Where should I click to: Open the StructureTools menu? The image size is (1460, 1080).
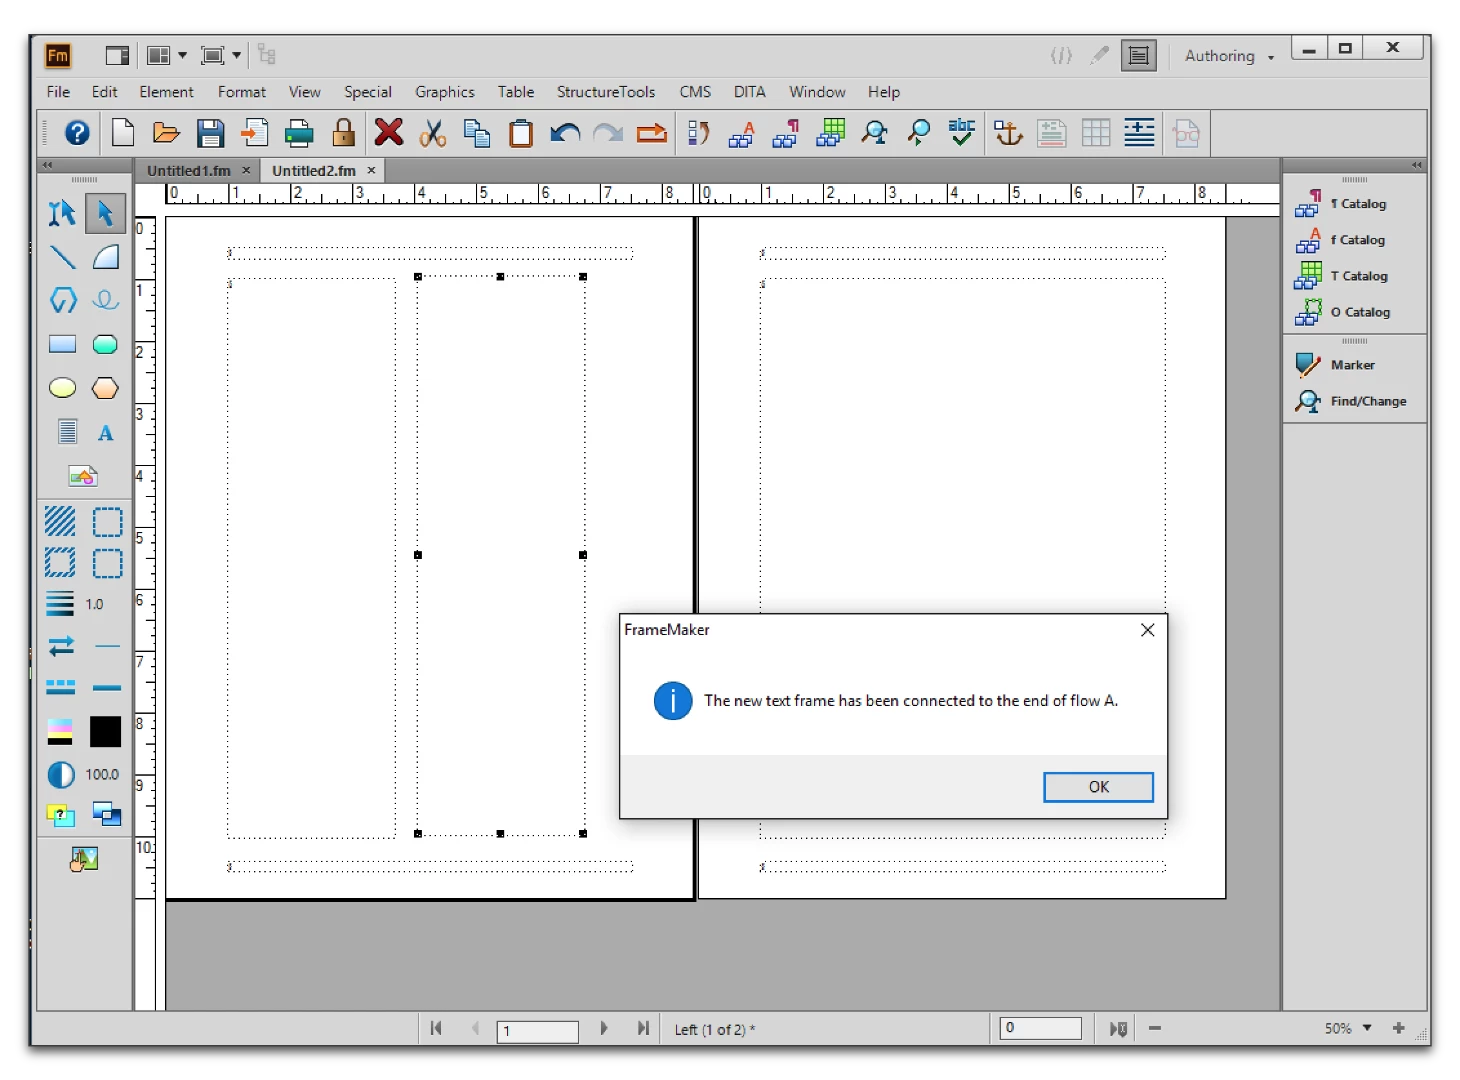point(606,92)
